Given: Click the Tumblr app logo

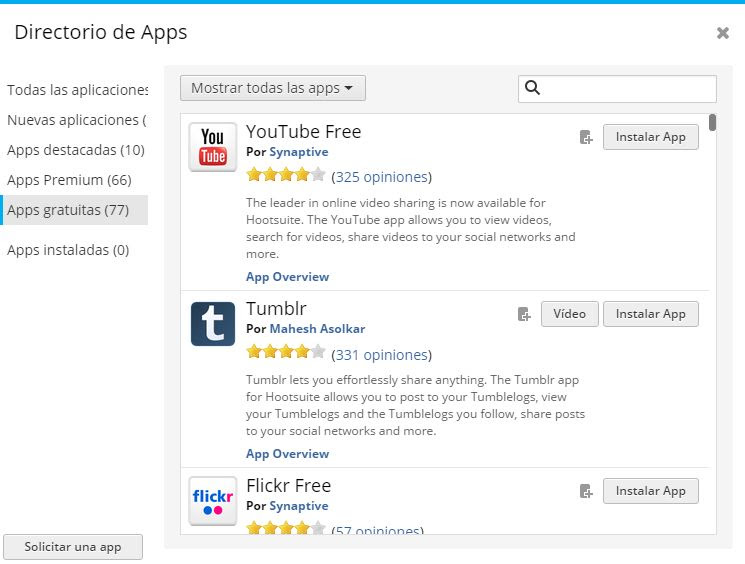Looking at the screenshot, I should click(x=212, y=324).
